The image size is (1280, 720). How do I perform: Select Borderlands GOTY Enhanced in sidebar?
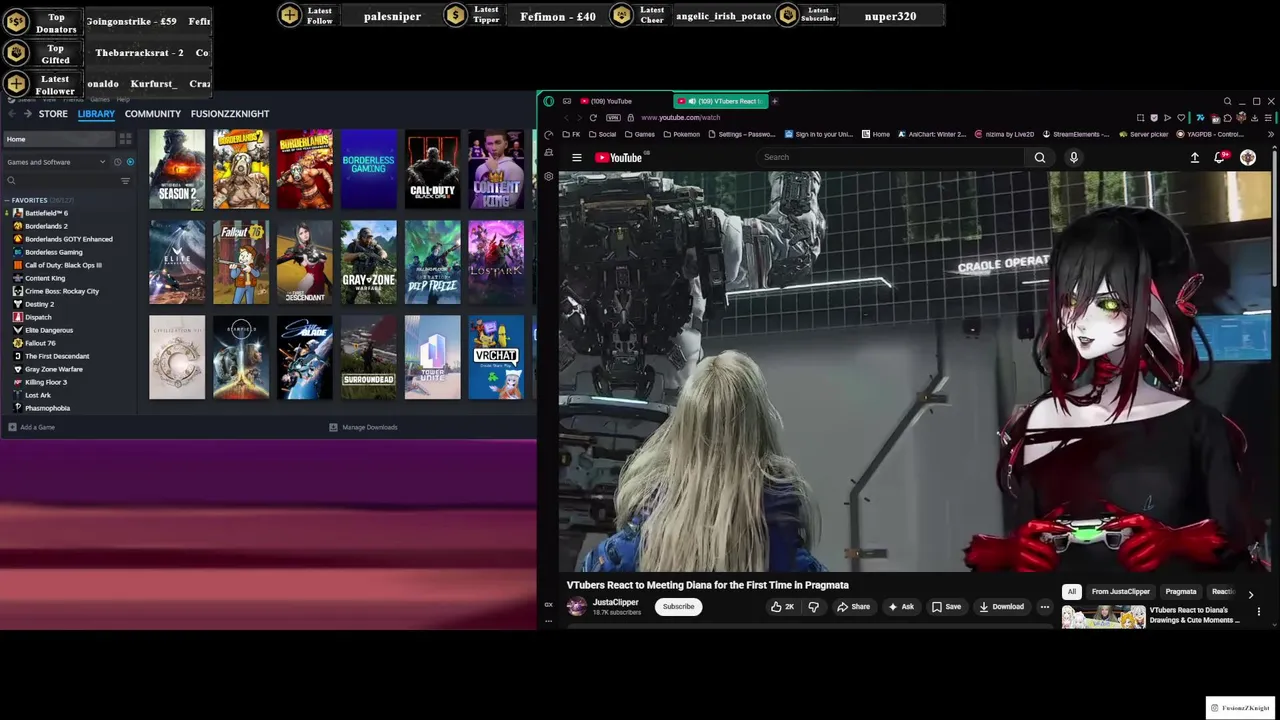click(62, 239)
